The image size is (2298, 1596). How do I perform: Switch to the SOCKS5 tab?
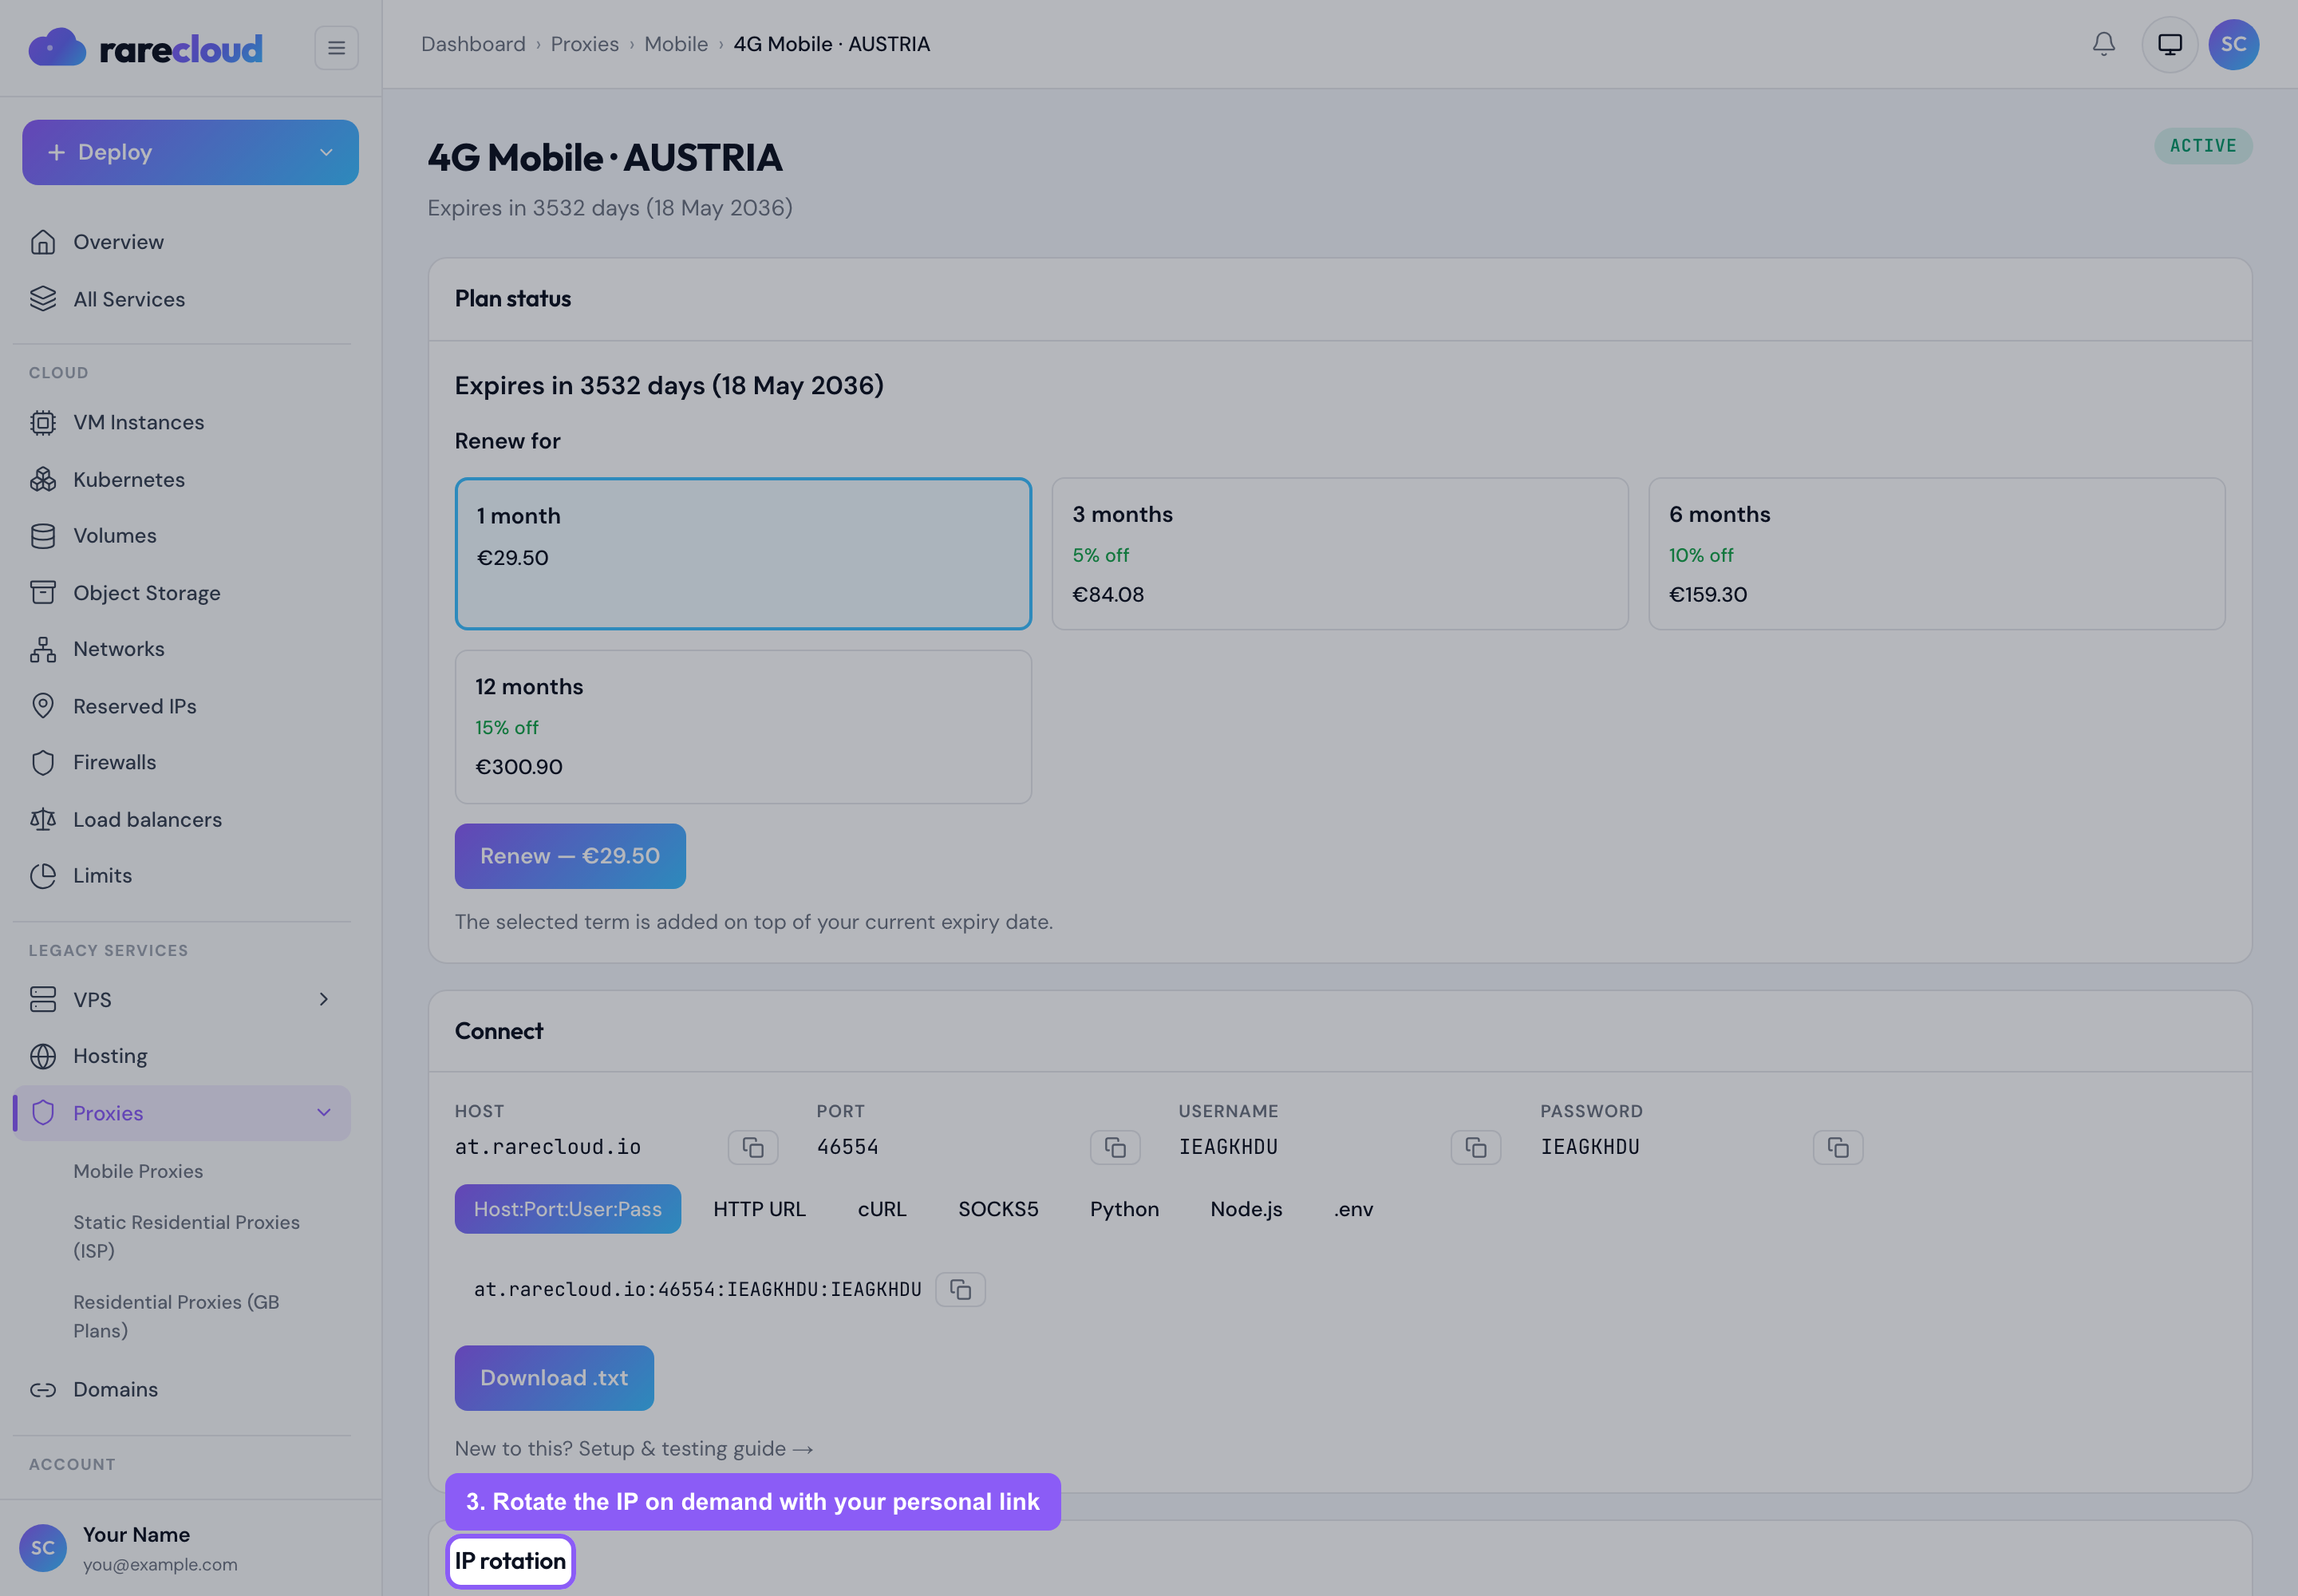tap(998, 1209)
